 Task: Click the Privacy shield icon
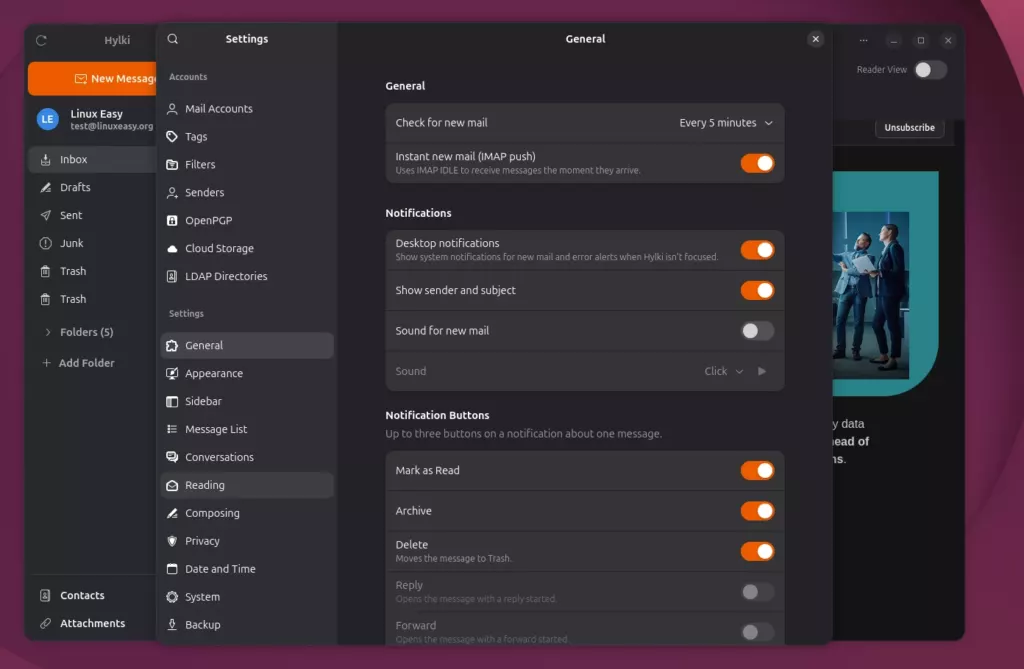click(172, 541)
